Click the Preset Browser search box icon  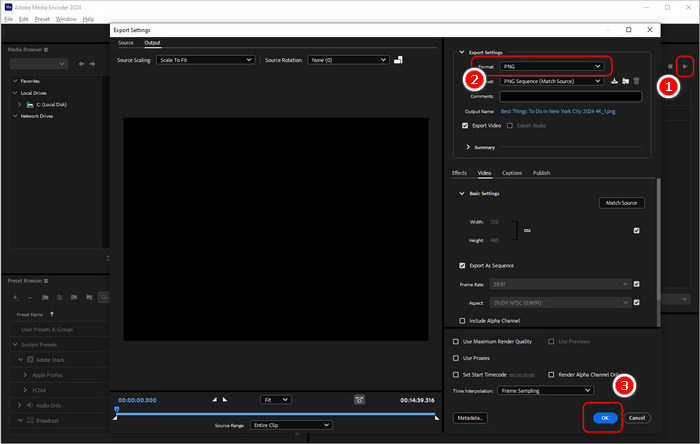104,297
